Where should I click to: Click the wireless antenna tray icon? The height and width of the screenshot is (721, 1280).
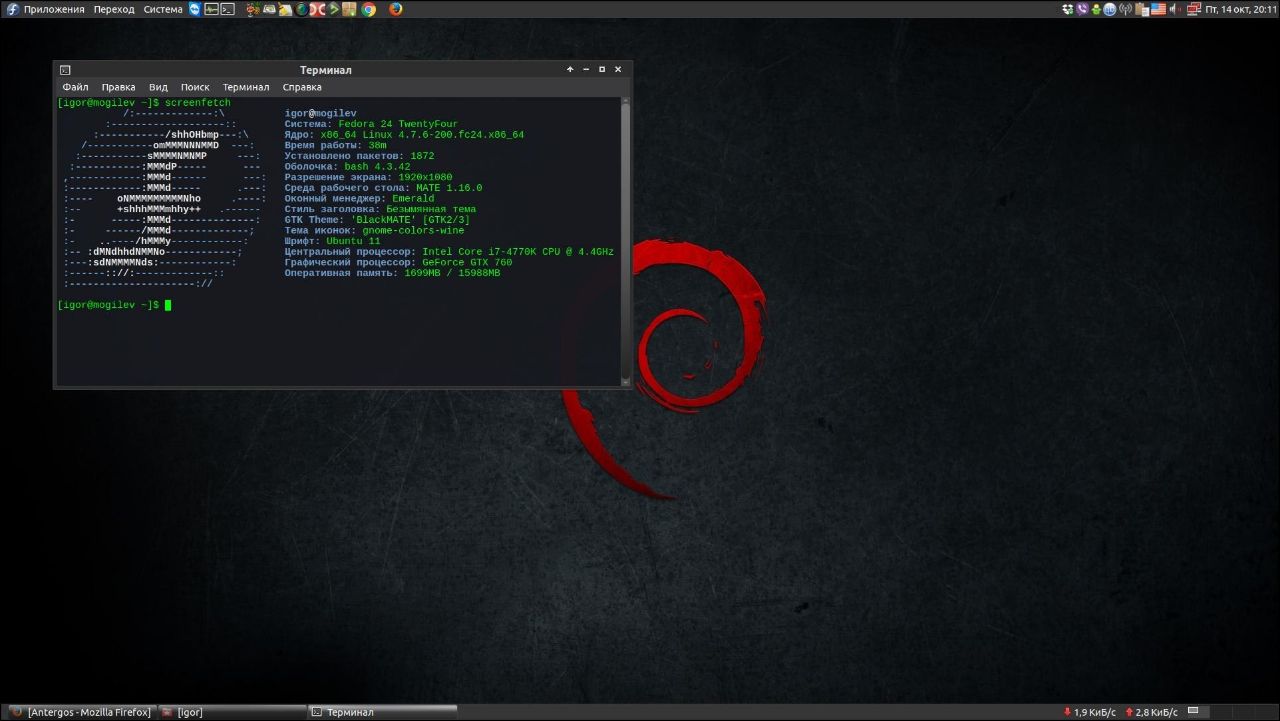pos(1125,9)
